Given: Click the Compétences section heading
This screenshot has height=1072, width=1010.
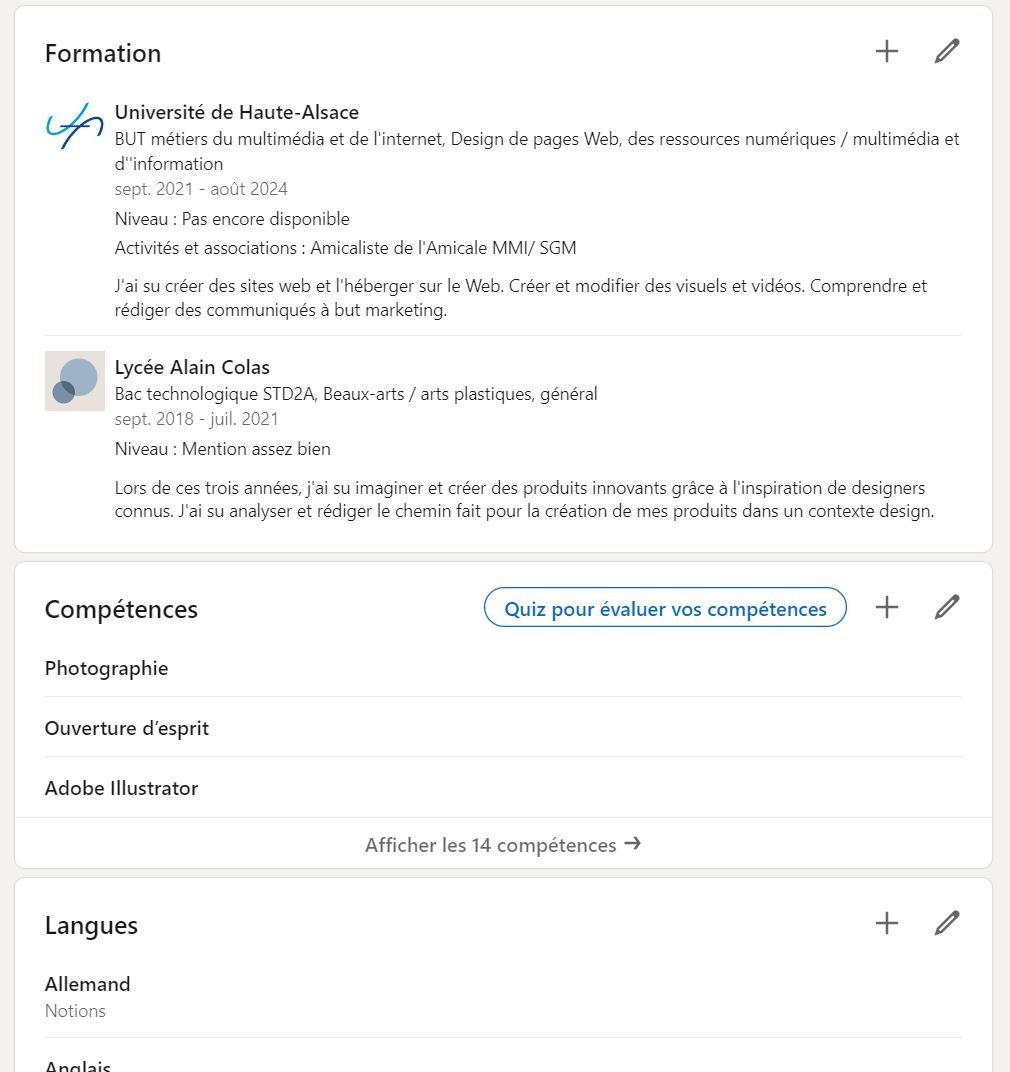Looking at the screenshot, I should [120, 608].
